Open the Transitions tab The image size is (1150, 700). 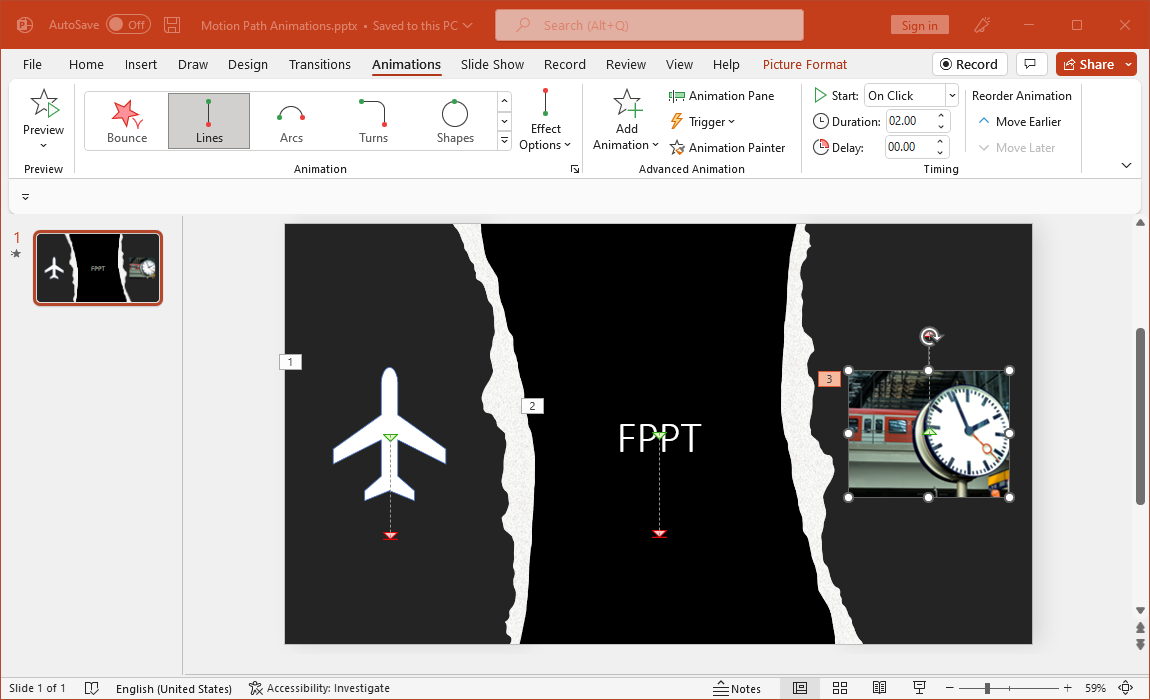(x=319, y=64)
